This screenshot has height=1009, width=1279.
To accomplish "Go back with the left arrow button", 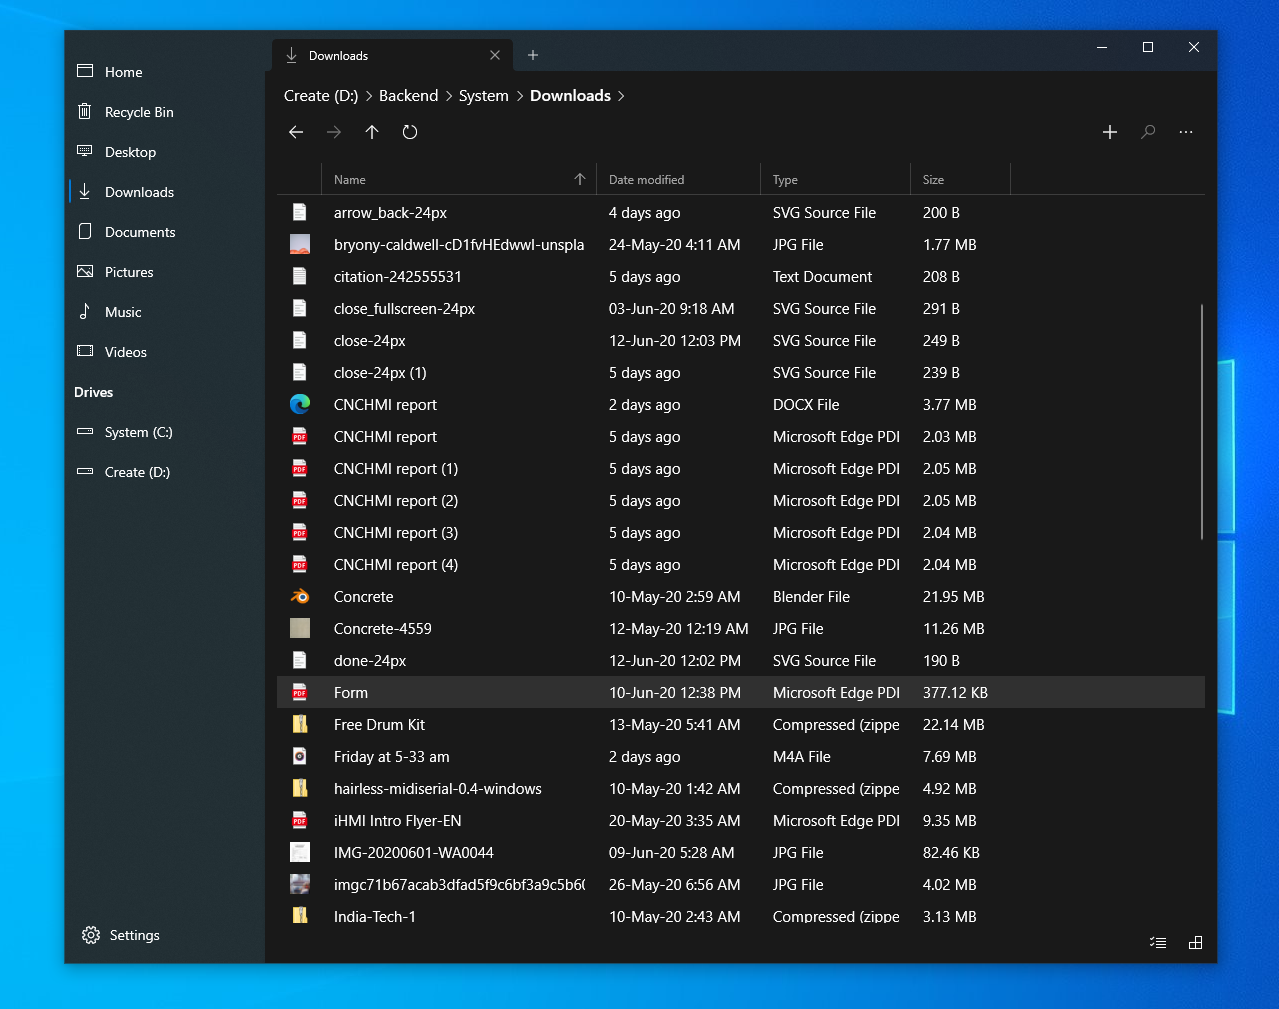I will [296, 132].
